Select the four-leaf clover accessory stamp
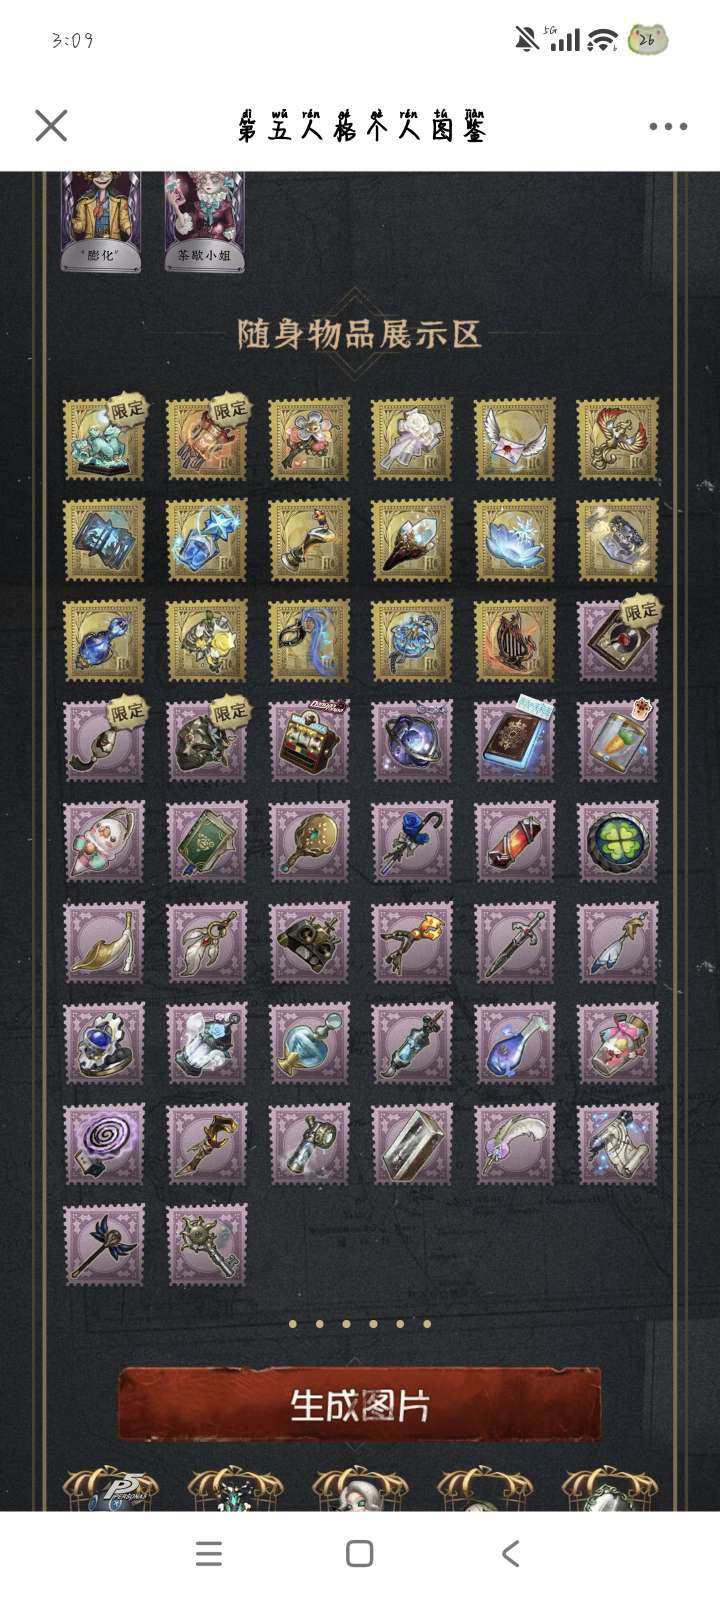The height and width of the screenshot is (1600, 720). tap(617, 841)
